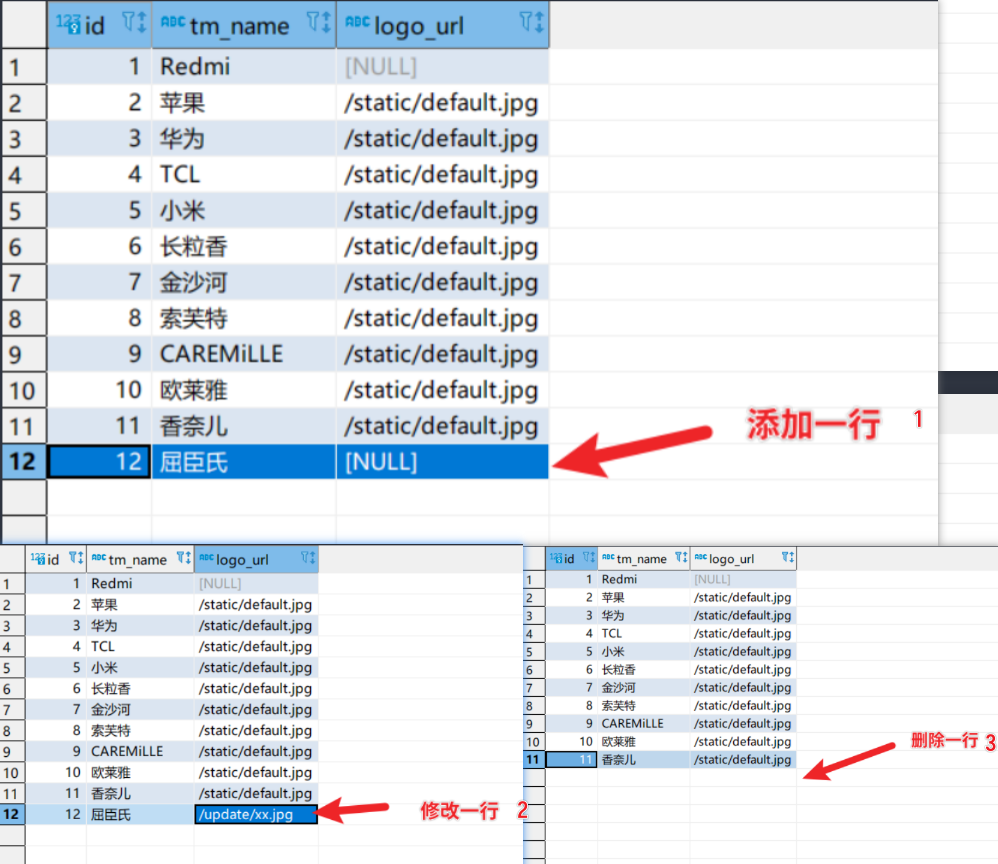Screen dimensions: 998x864
Task: Select row header 12 in the top grid
Action: click(24, 462)
